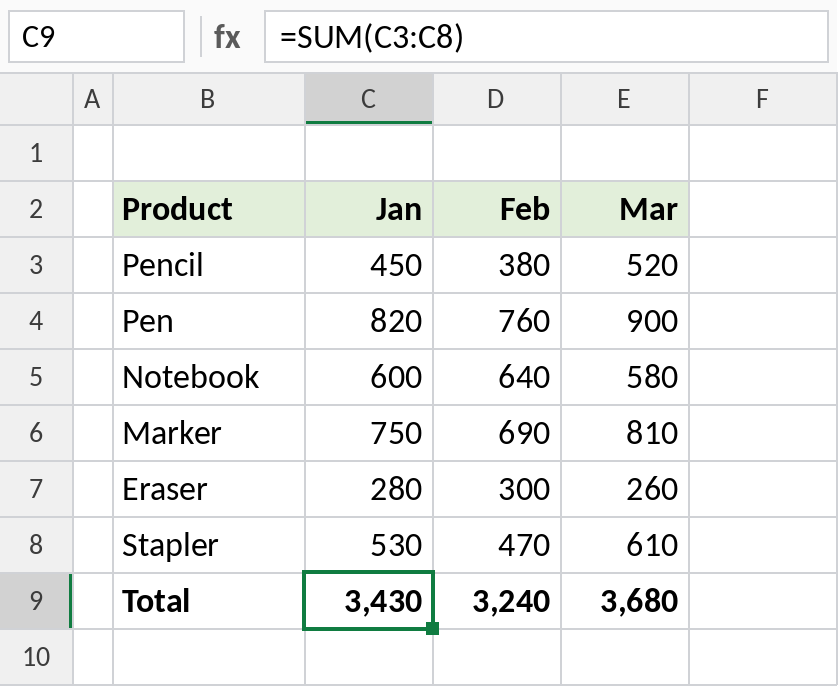Click the Mar header cell
This screenshot has width=838, height=686.
click(625, 209)
